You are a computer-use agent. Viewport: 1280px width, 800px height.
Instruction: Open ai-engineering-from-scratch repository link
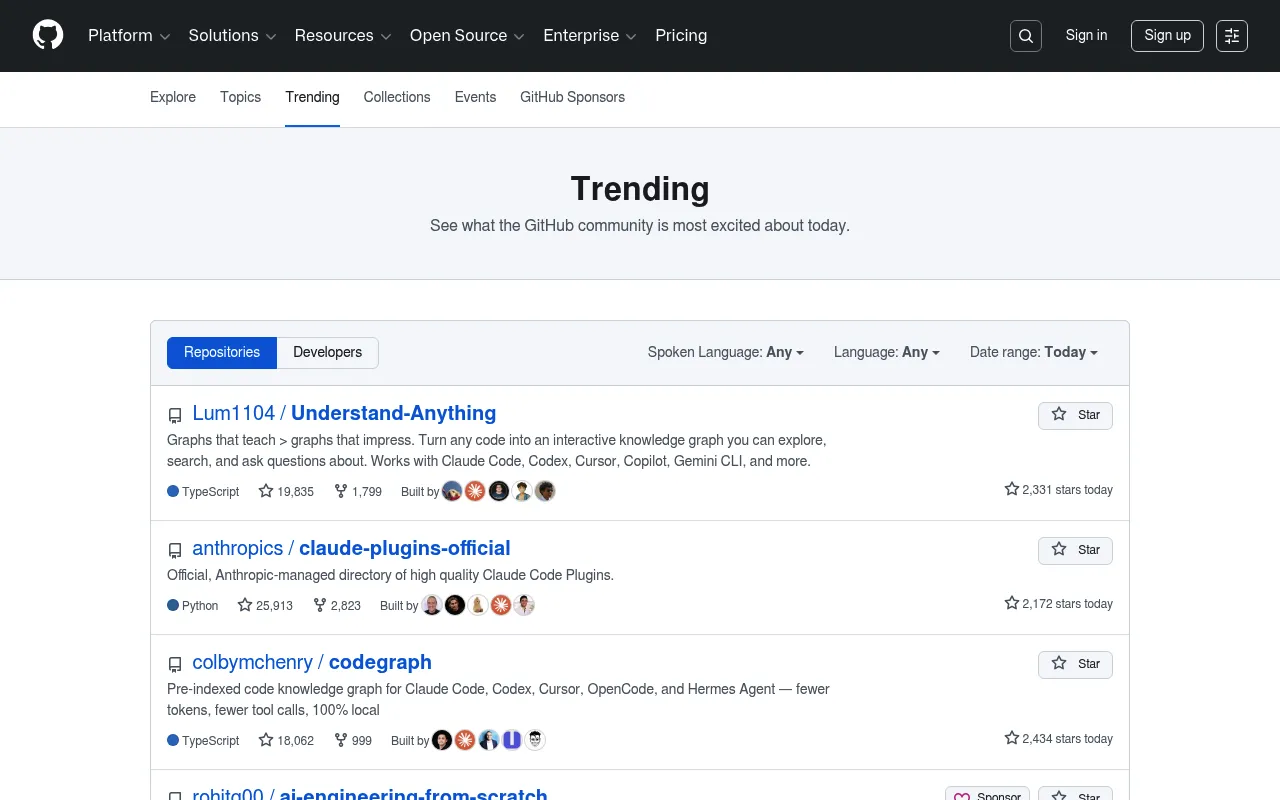pos(370,794)
